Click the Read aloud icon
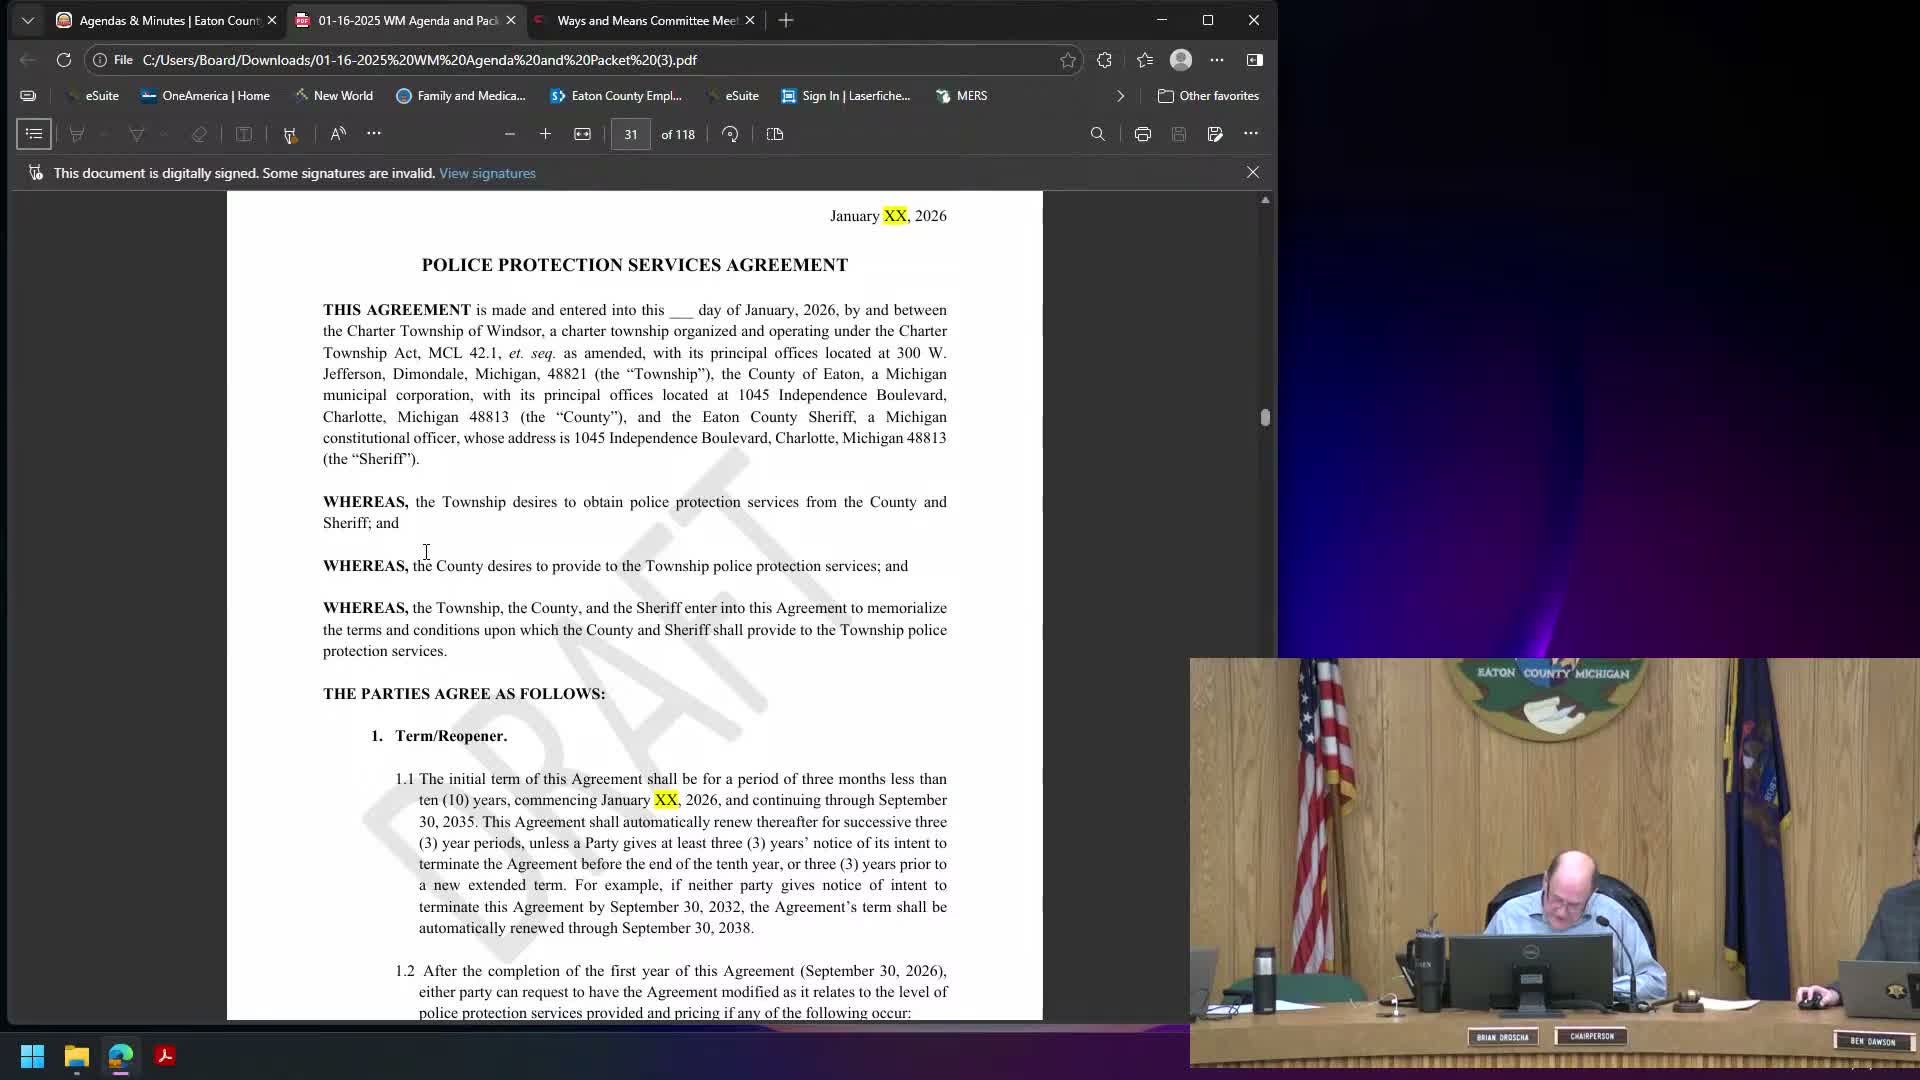1920x1080 pixels. (338, 134)
